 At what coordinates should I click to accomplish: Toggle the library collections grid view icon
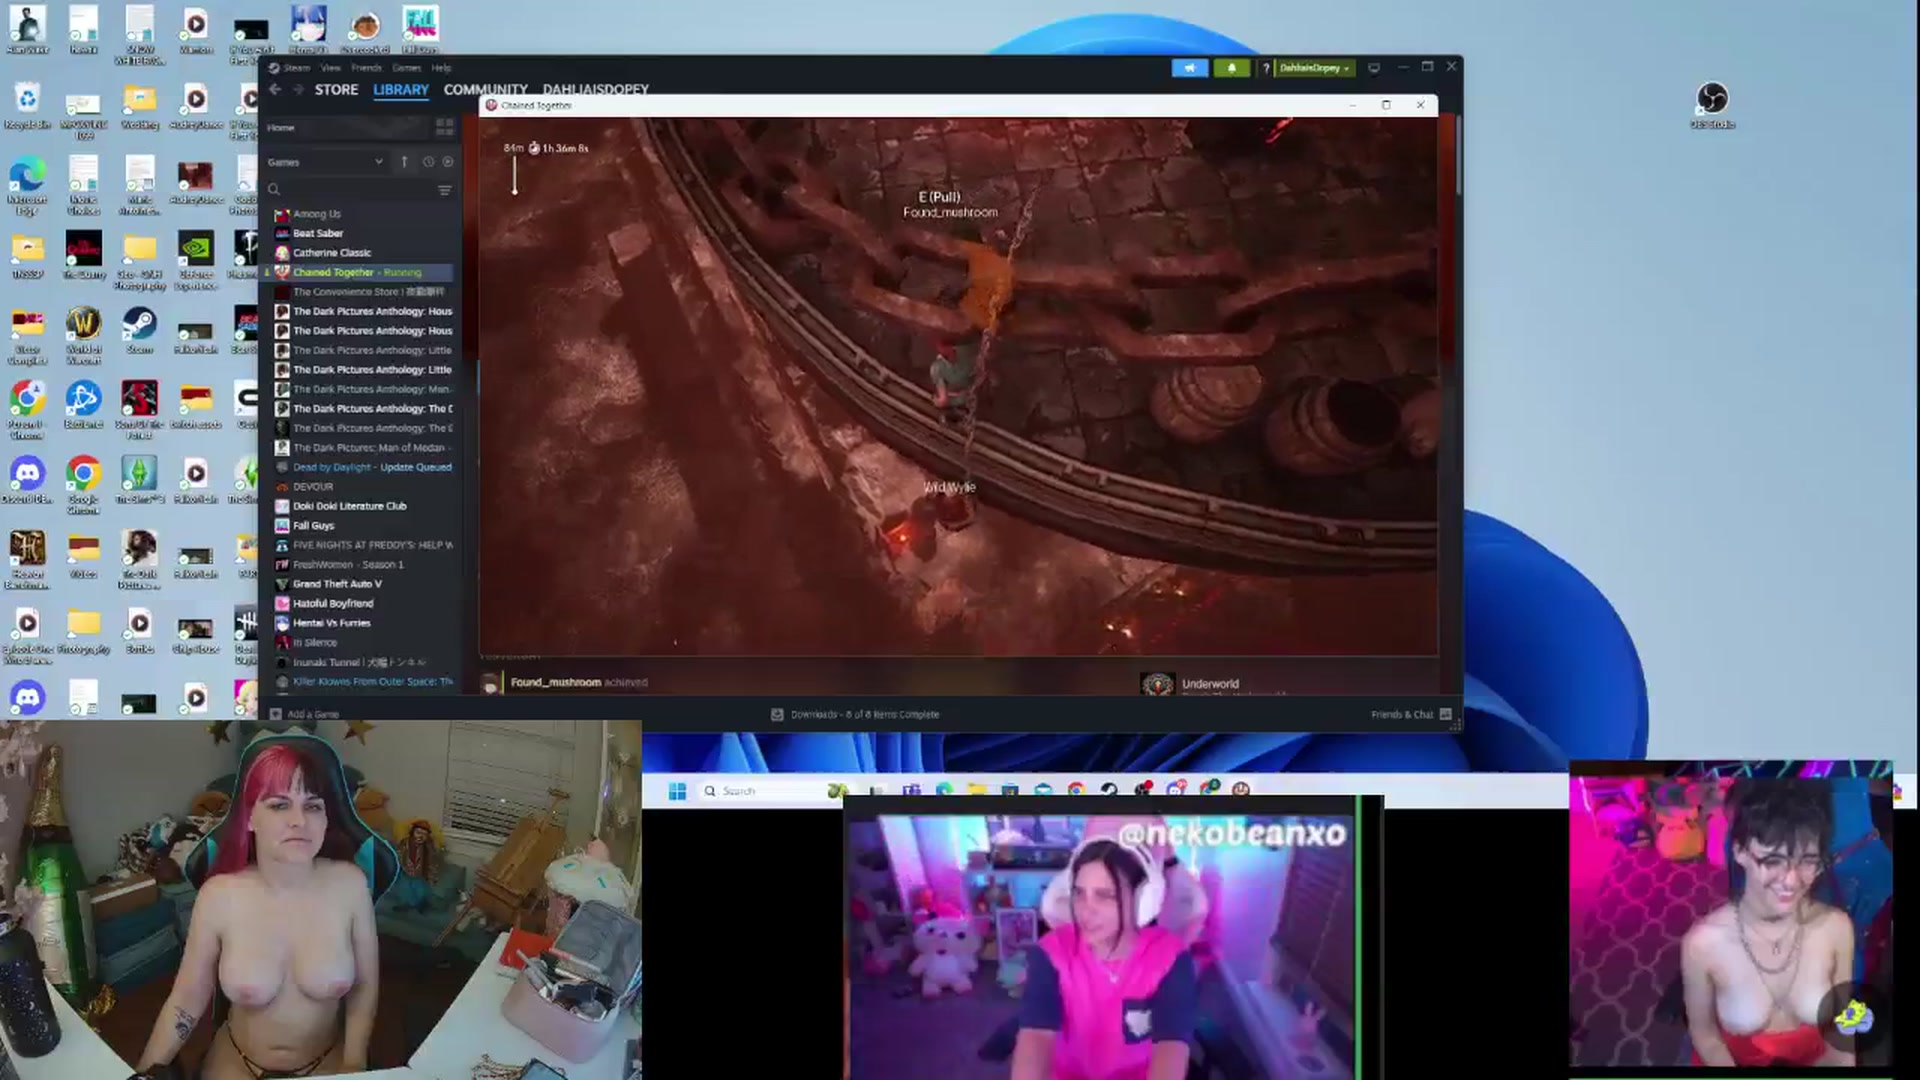point(444,128)
